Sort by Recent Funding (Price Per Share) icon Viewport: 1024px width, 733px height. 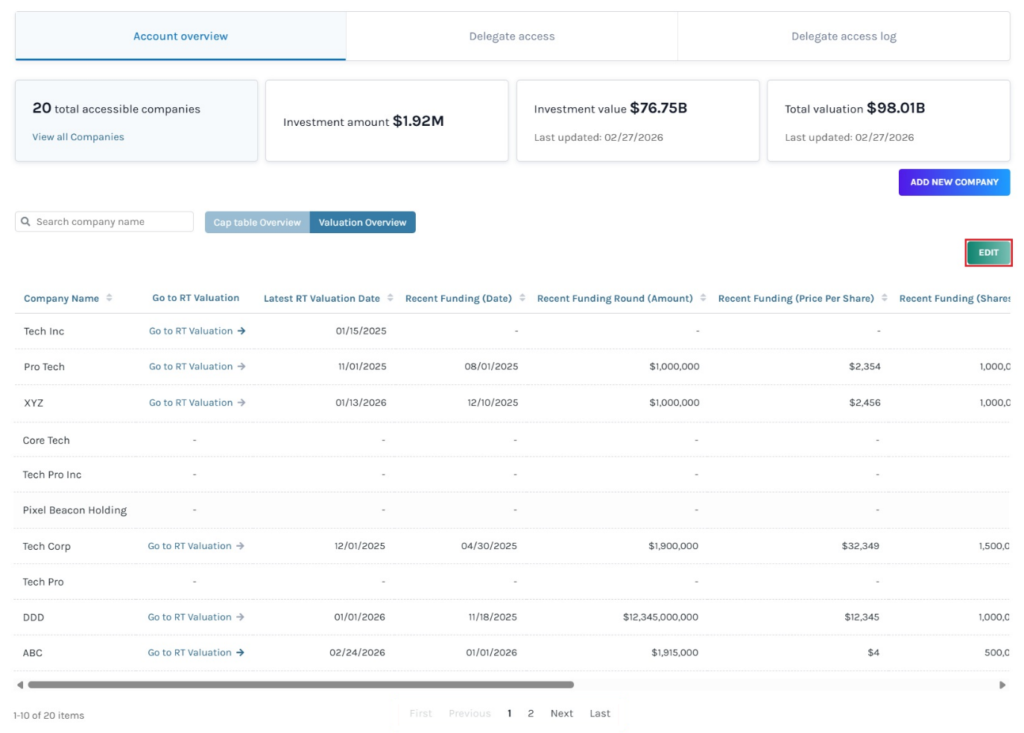coord(884,298)
